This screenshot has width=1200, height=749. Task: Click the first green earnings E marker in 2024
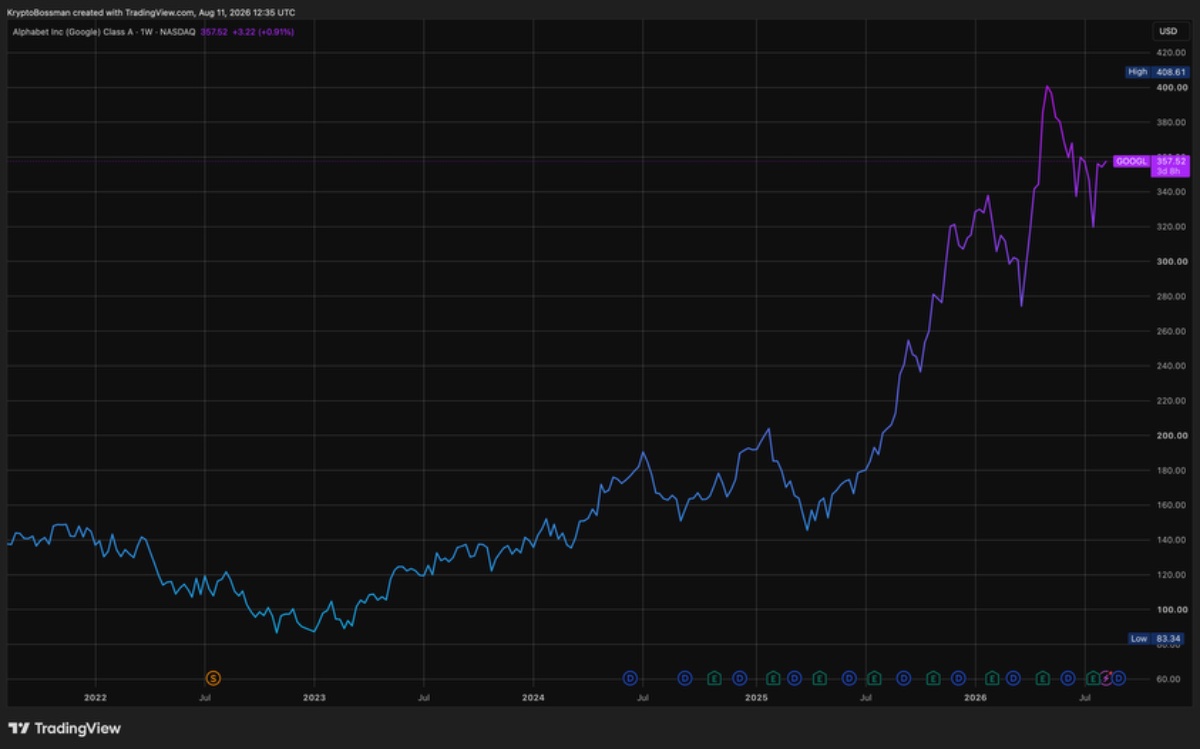coord(714,678)
